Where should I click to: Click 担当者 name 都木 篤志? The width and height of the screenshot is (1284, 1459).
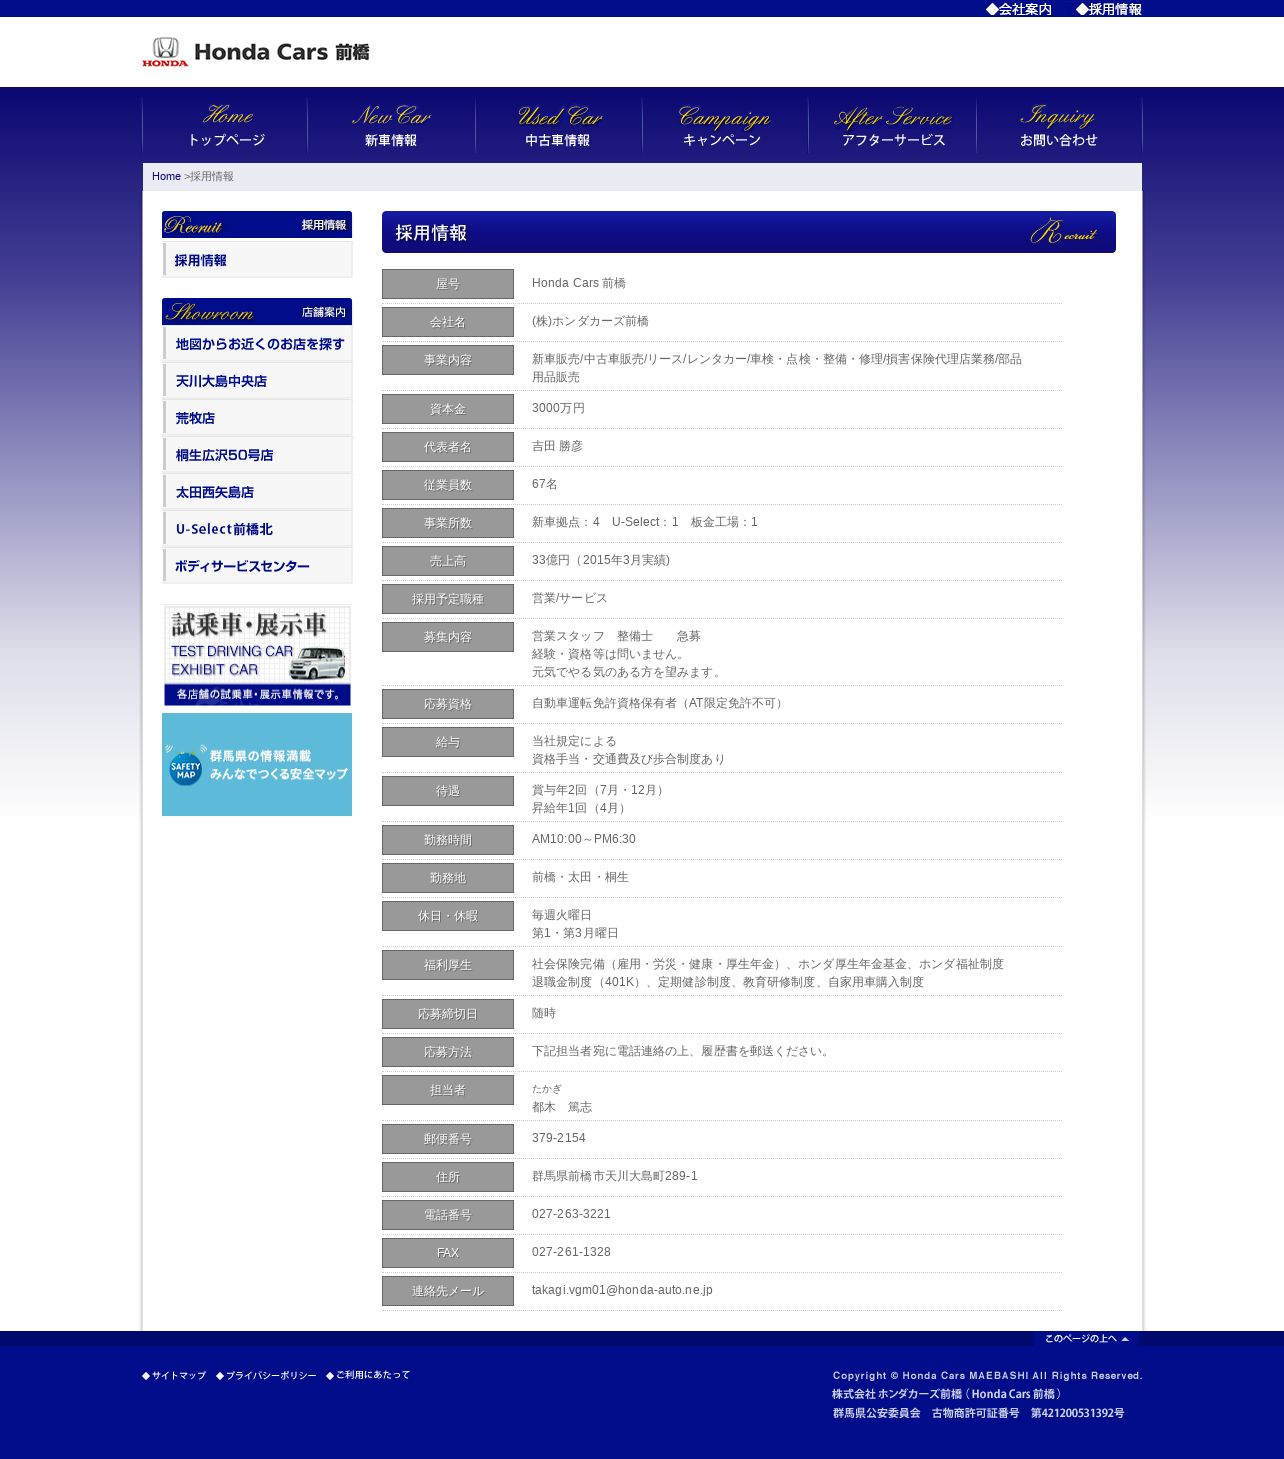[x=562, y=1107]
